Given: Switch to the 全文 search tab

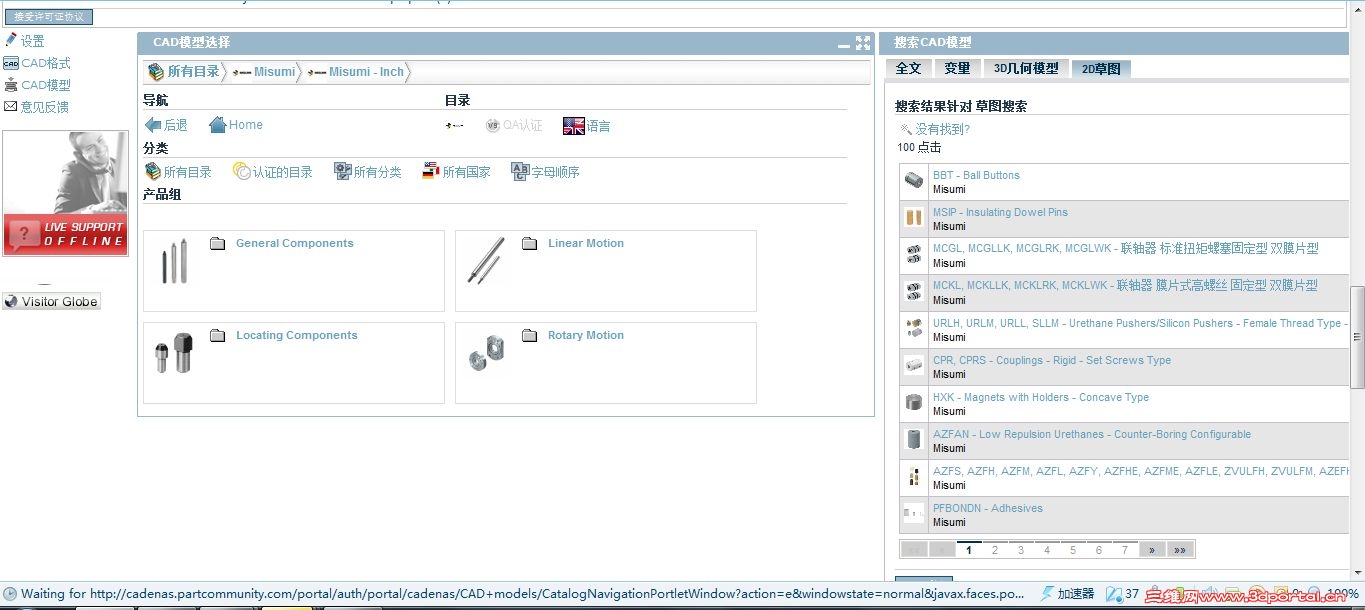Looking at the screenshot, I should [908, 68].
